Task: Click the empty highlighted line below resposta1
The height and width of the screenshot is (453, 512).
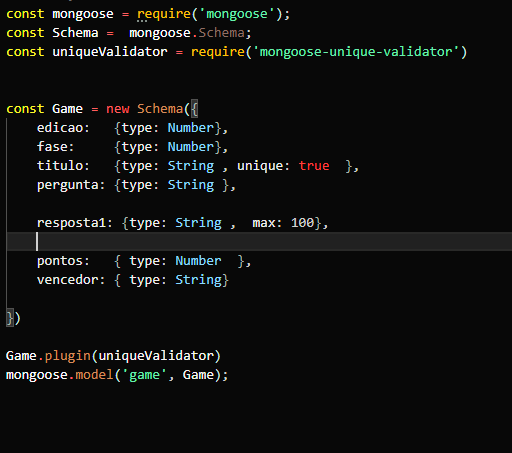Action: click(x=259, y=241)
